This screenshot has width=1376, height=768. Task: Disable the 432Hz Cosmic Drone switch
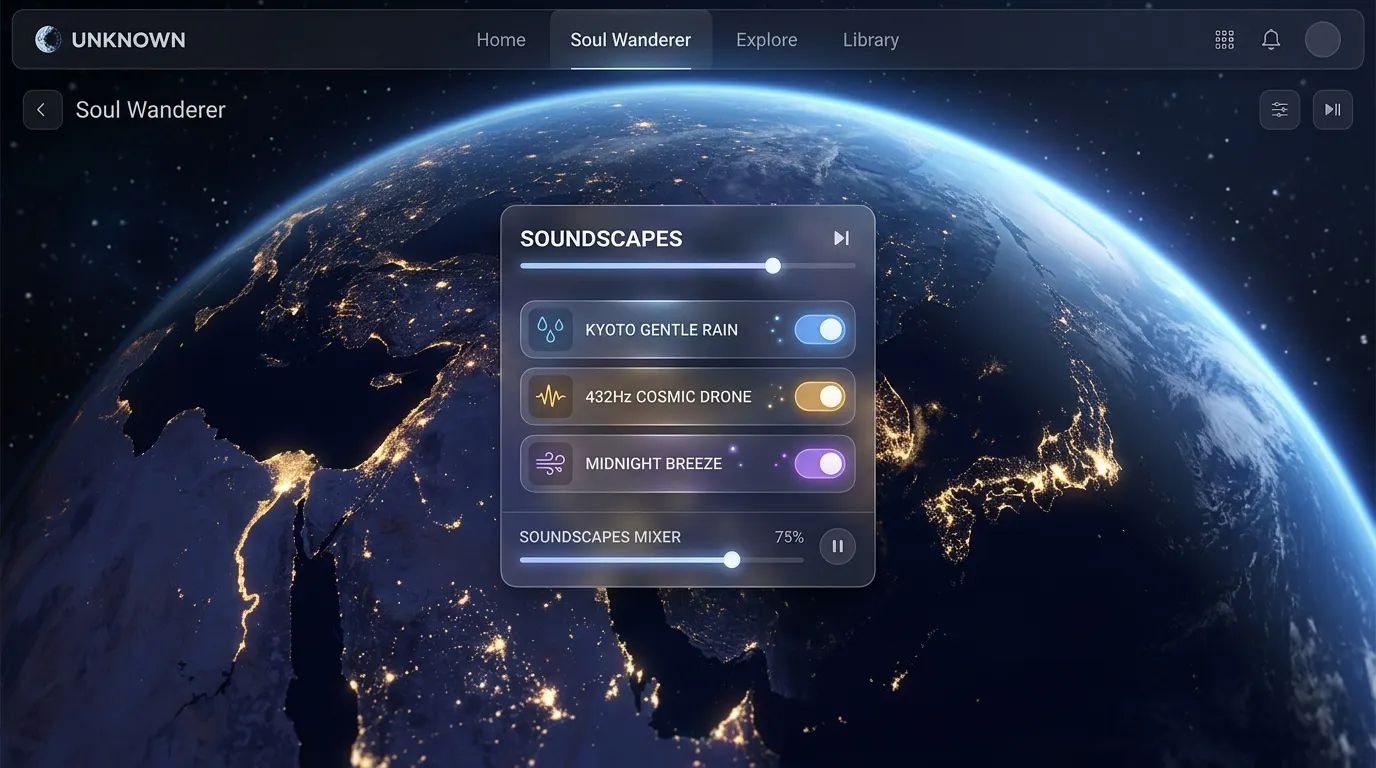click(x=820, y=397)
